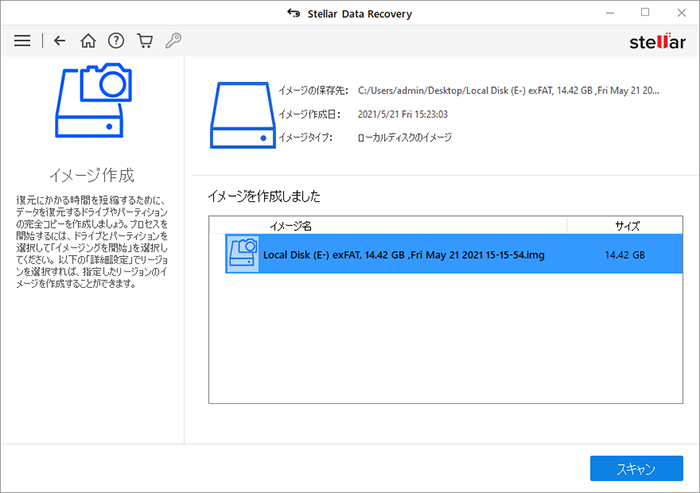Screen dimensions: 700x493
Task: Click the image save path text
Action: click(x=508, y=90)
